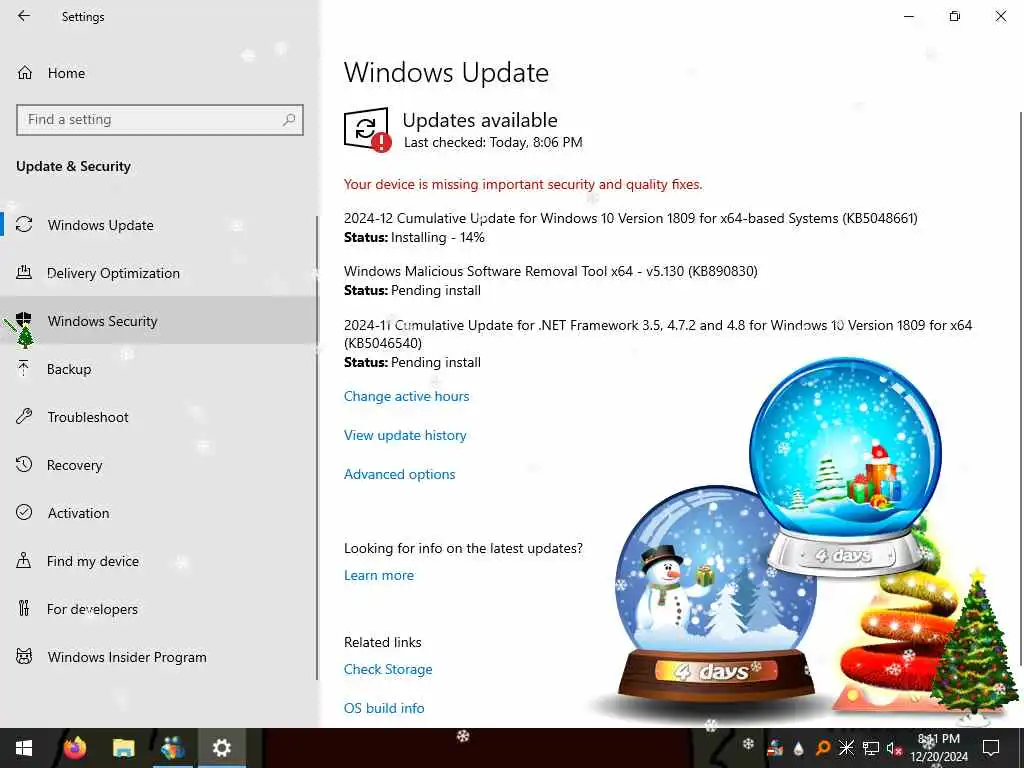This screenshot has height=768, width=1024.
Task: Go to Settings Home
Action: 160,73
